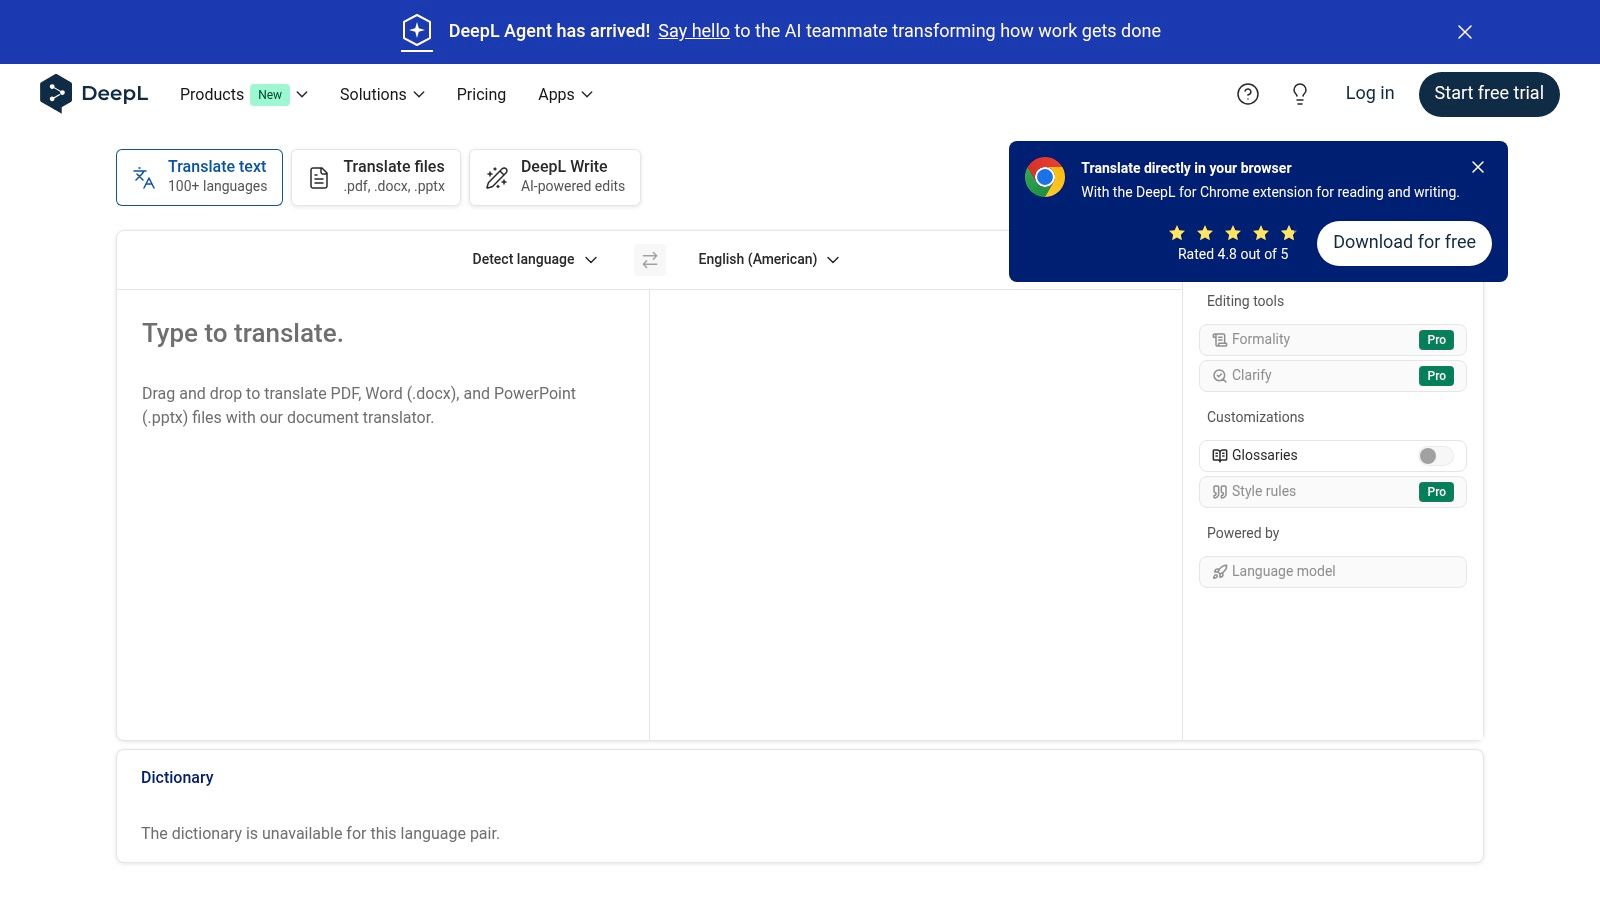Expand the Detect language dropdown
1600x900 pixels.
click(x=535, y=260)
